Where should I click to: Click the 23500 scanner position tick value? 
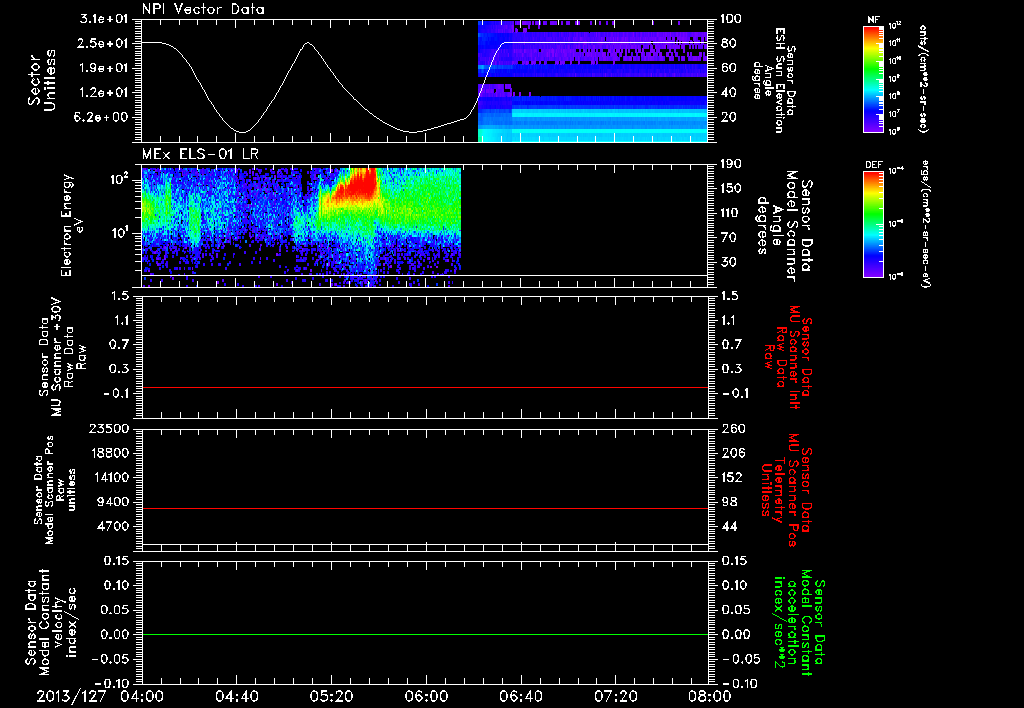(110, 429)
